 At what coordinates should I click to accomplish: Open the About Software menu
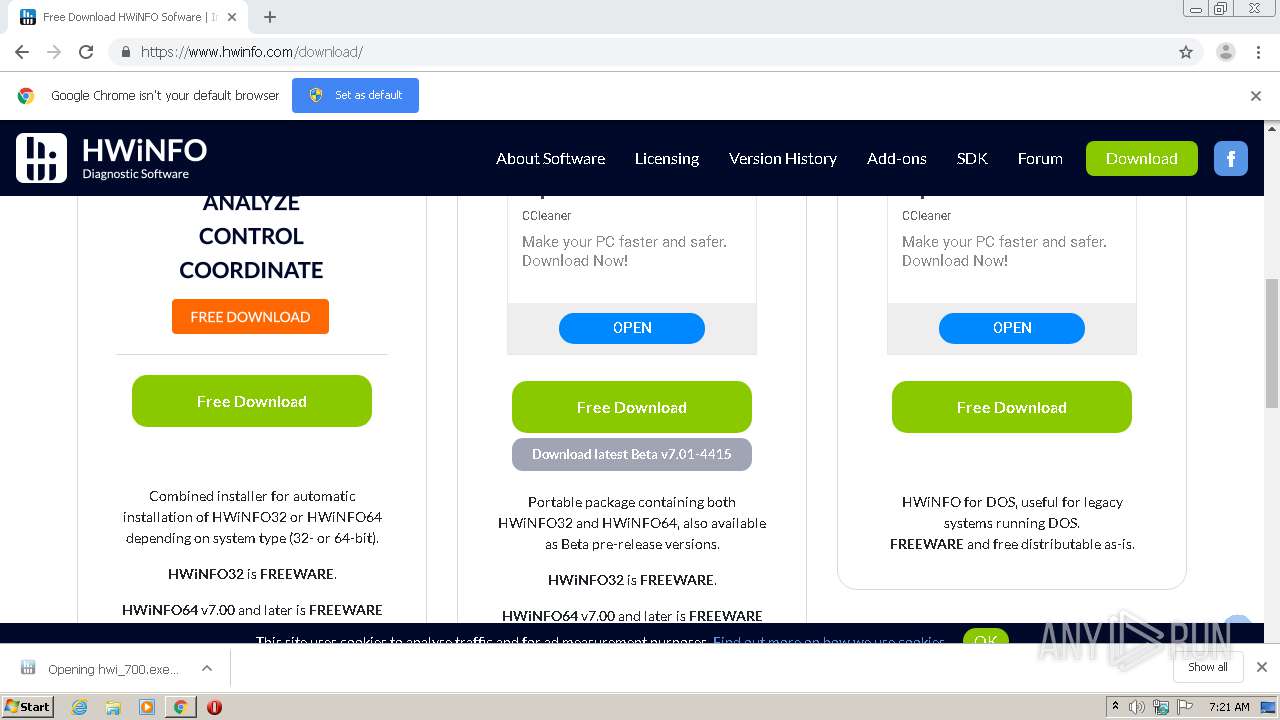coord(550,158)
